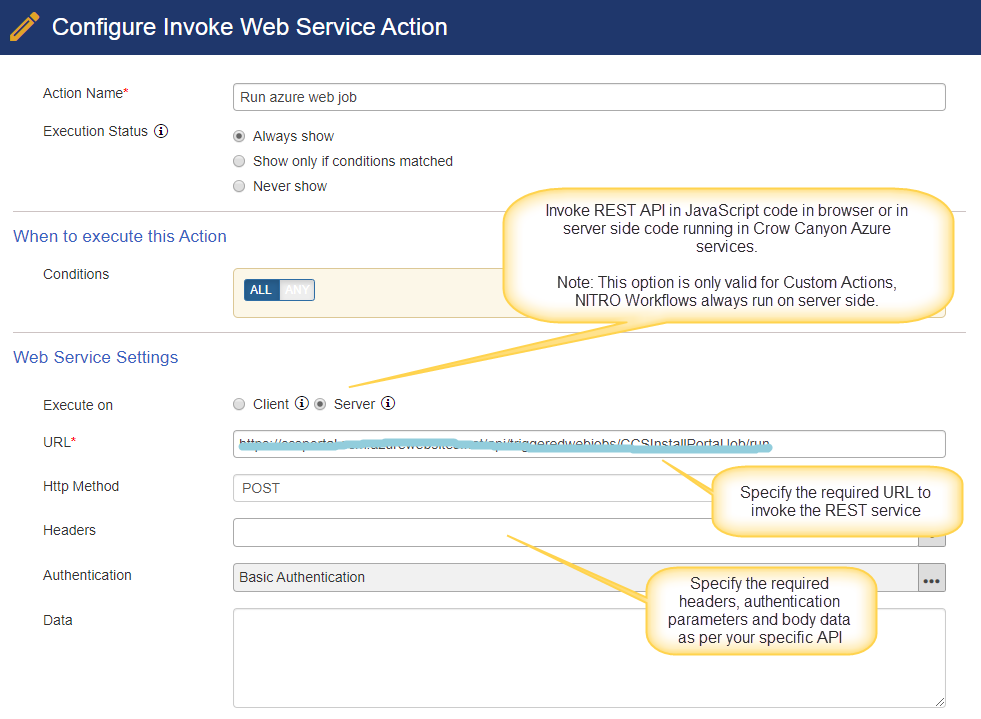
Task: Show Client option info icon
Action: pos(302,404)
